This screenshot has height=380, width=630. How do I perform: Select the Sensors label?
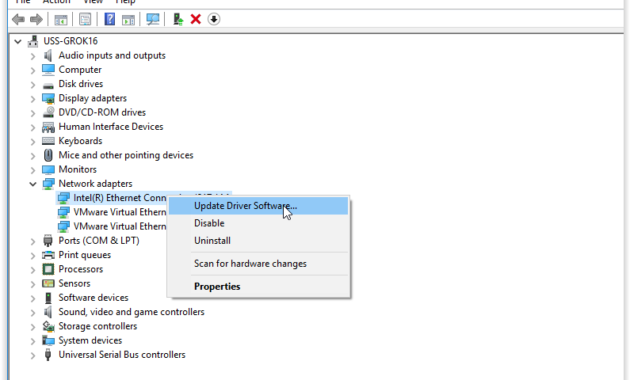click(x=74, y=284)
